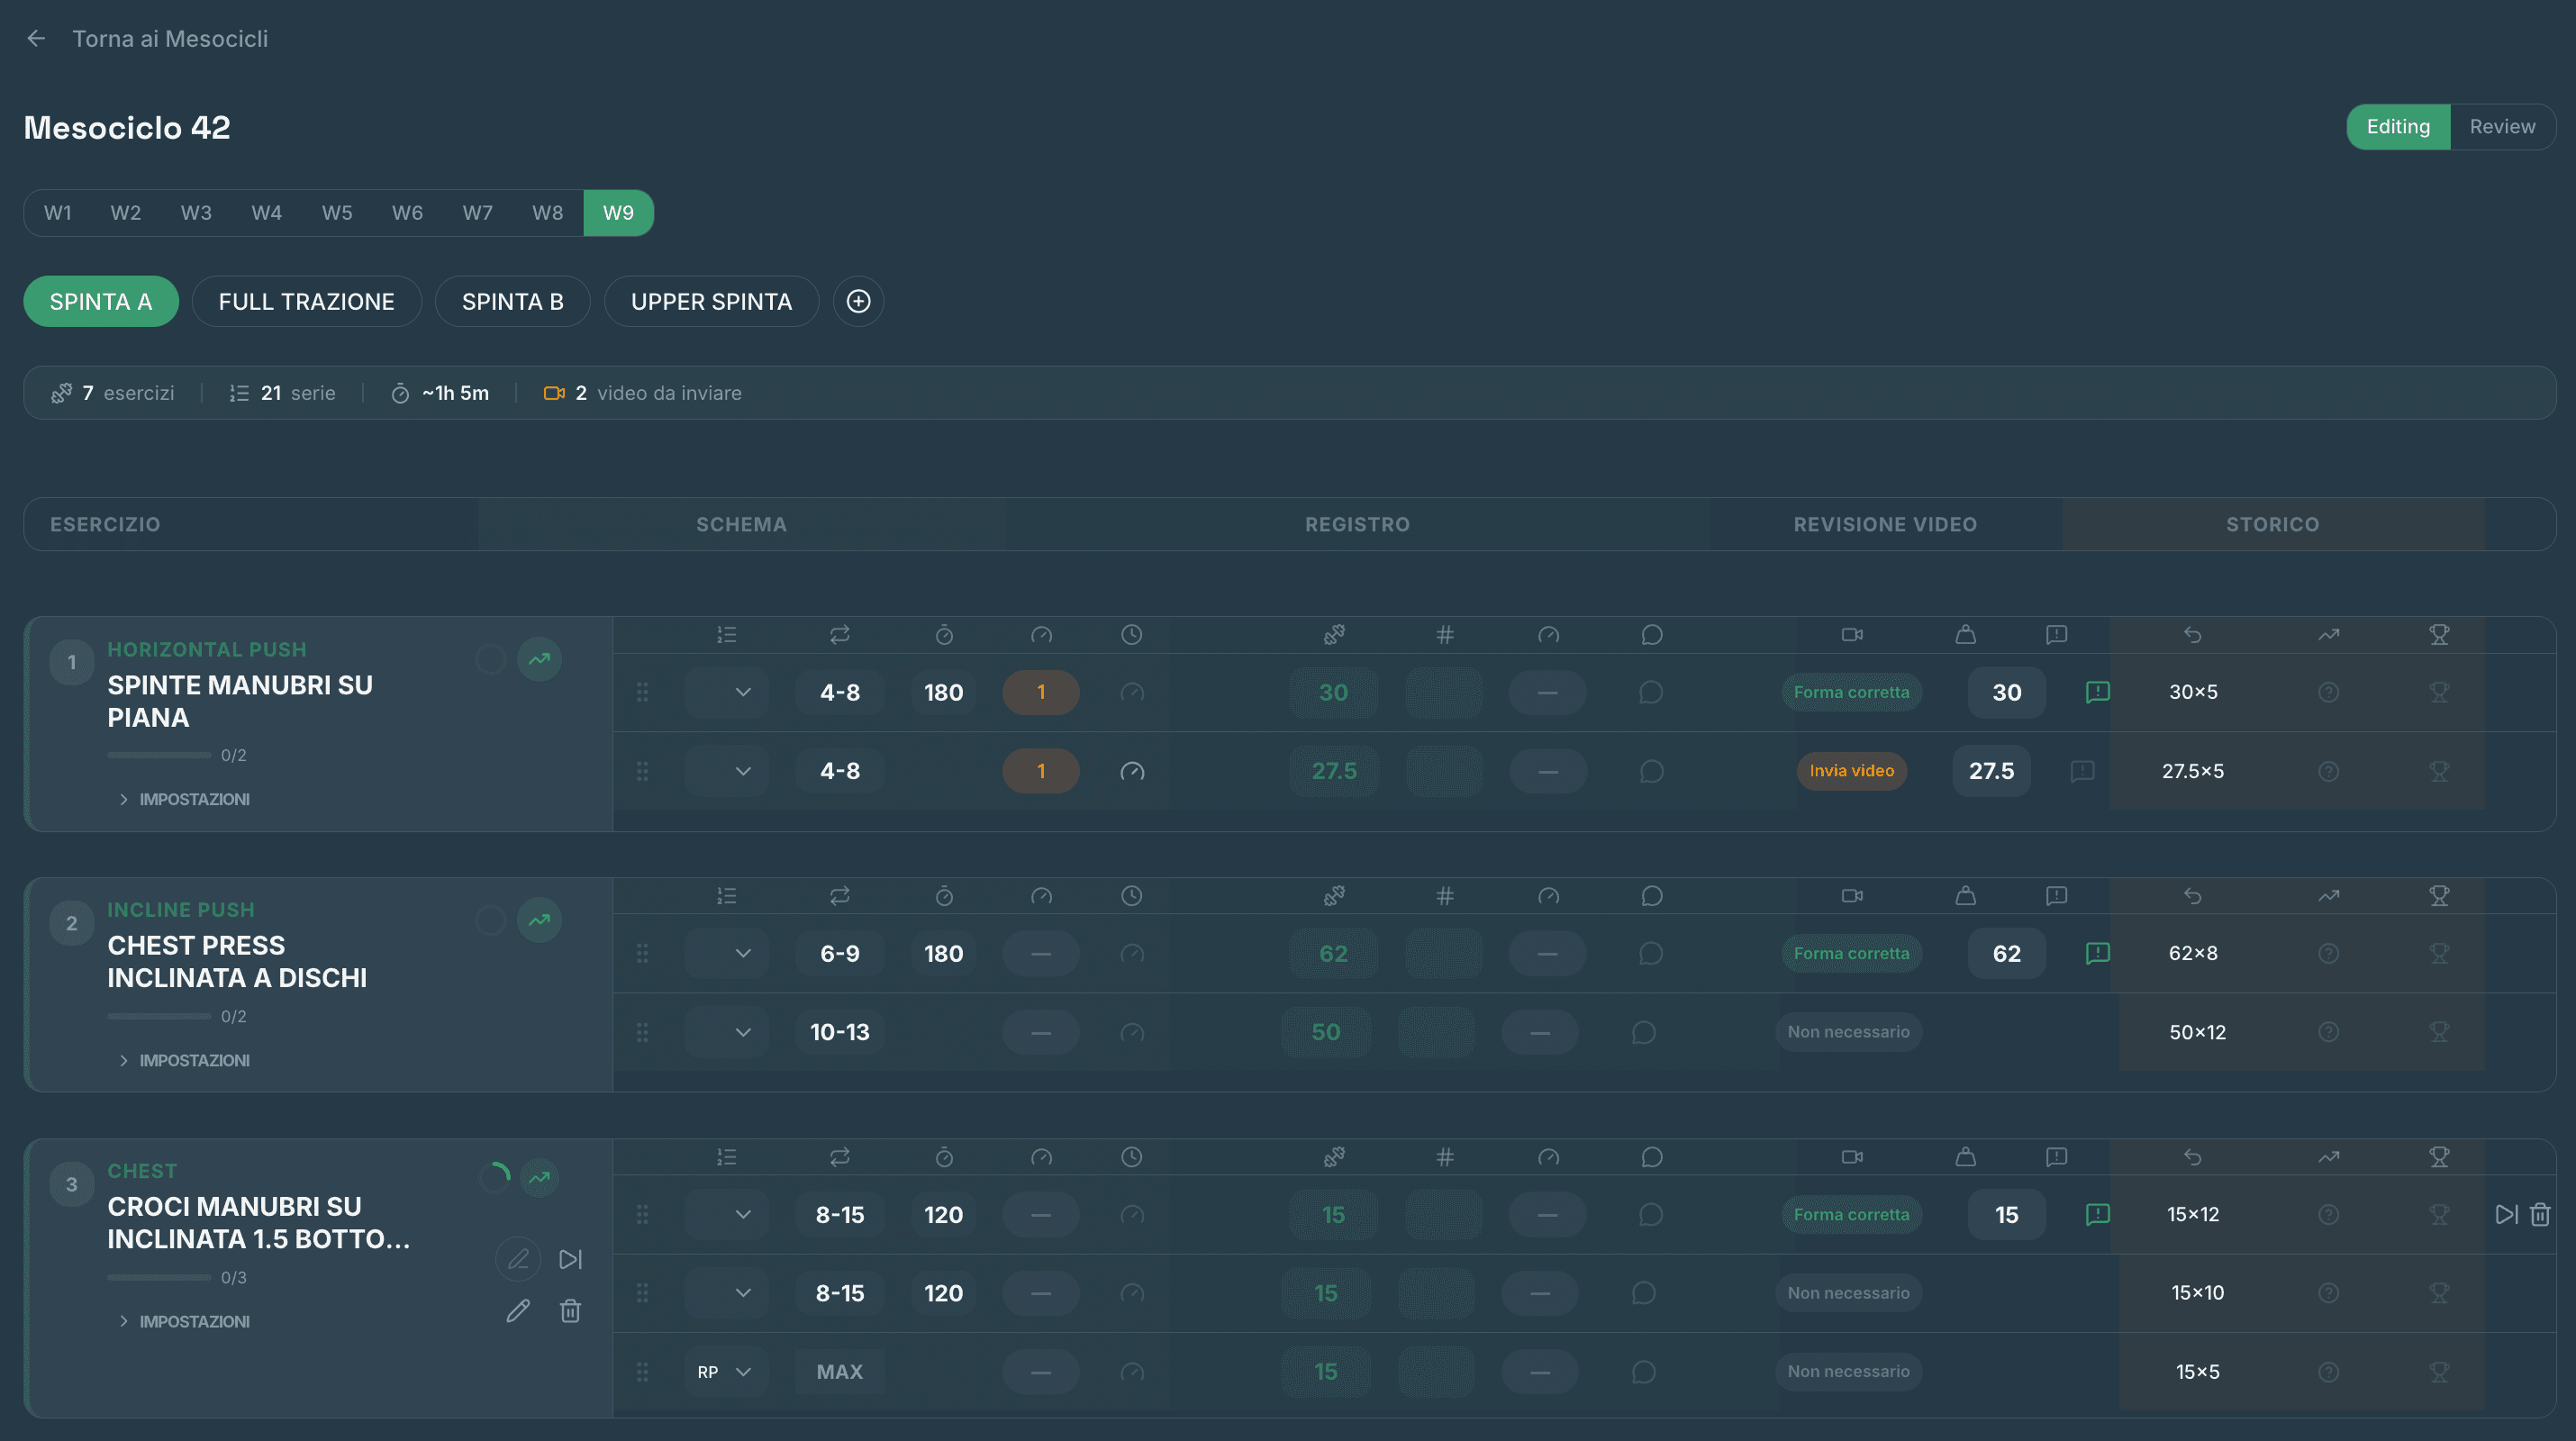Skip the 15×12 set with the skip-forward icon
The height and width of the screenshot is (1441, 2576).
click(x=2506, y=1214)
